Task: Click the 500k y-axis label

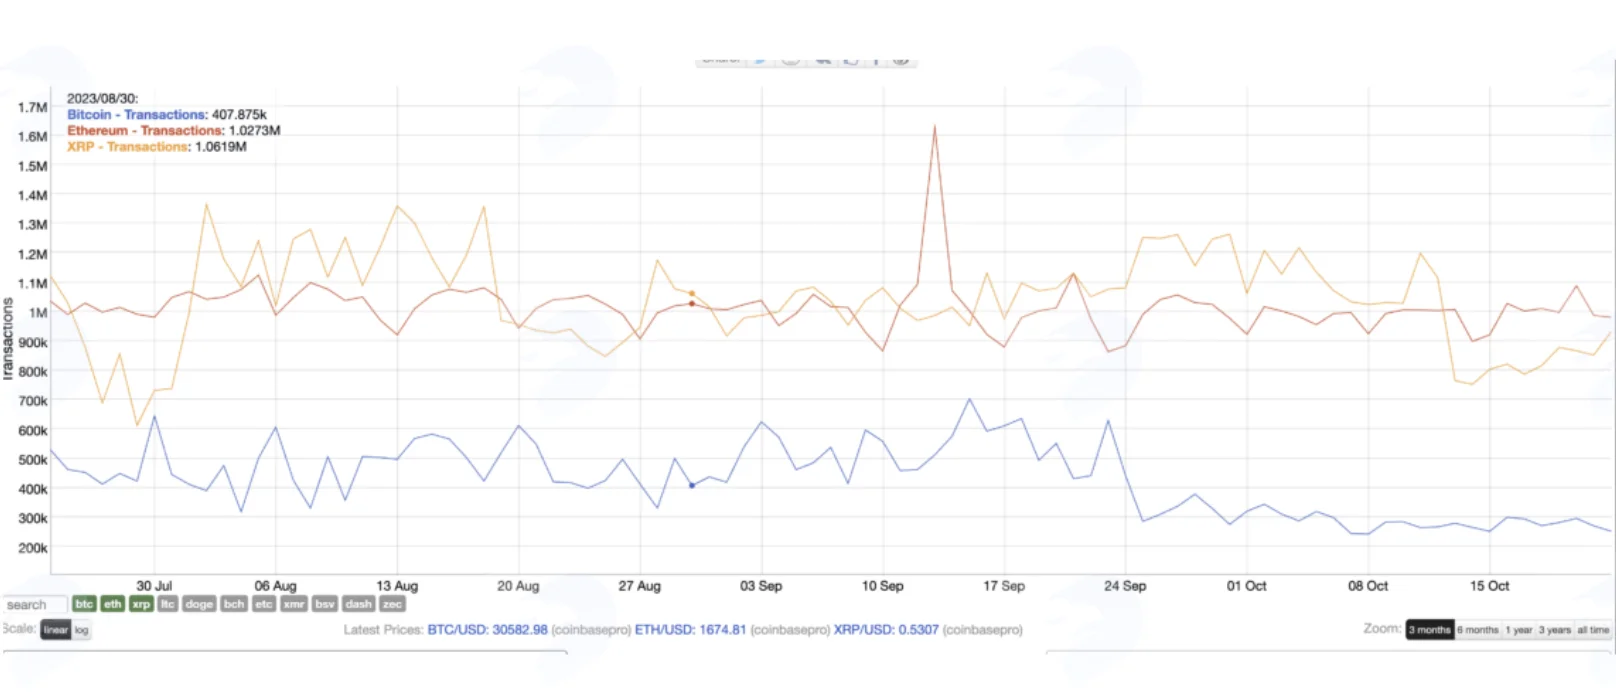Action: pyautogui.click(x=32, y=460)
